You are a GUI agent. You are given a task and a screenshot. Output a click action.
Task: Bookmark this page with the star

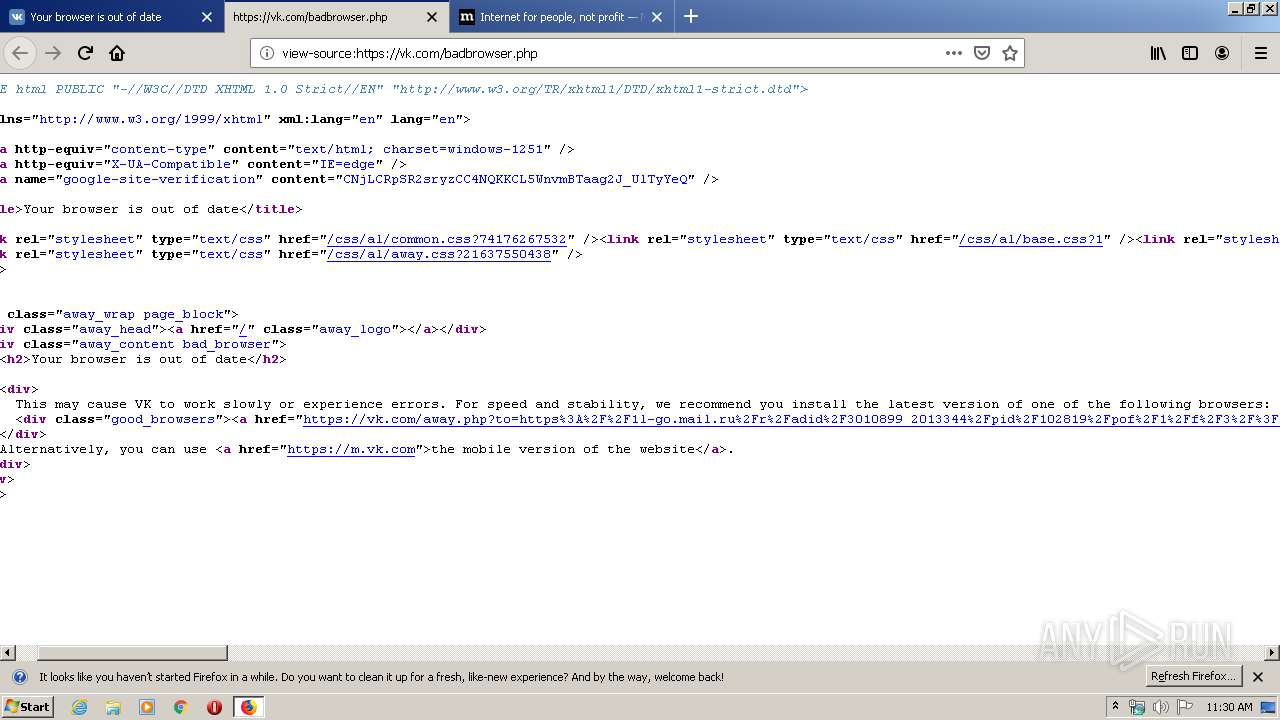pyautogui.click(x=1010, y=53)
